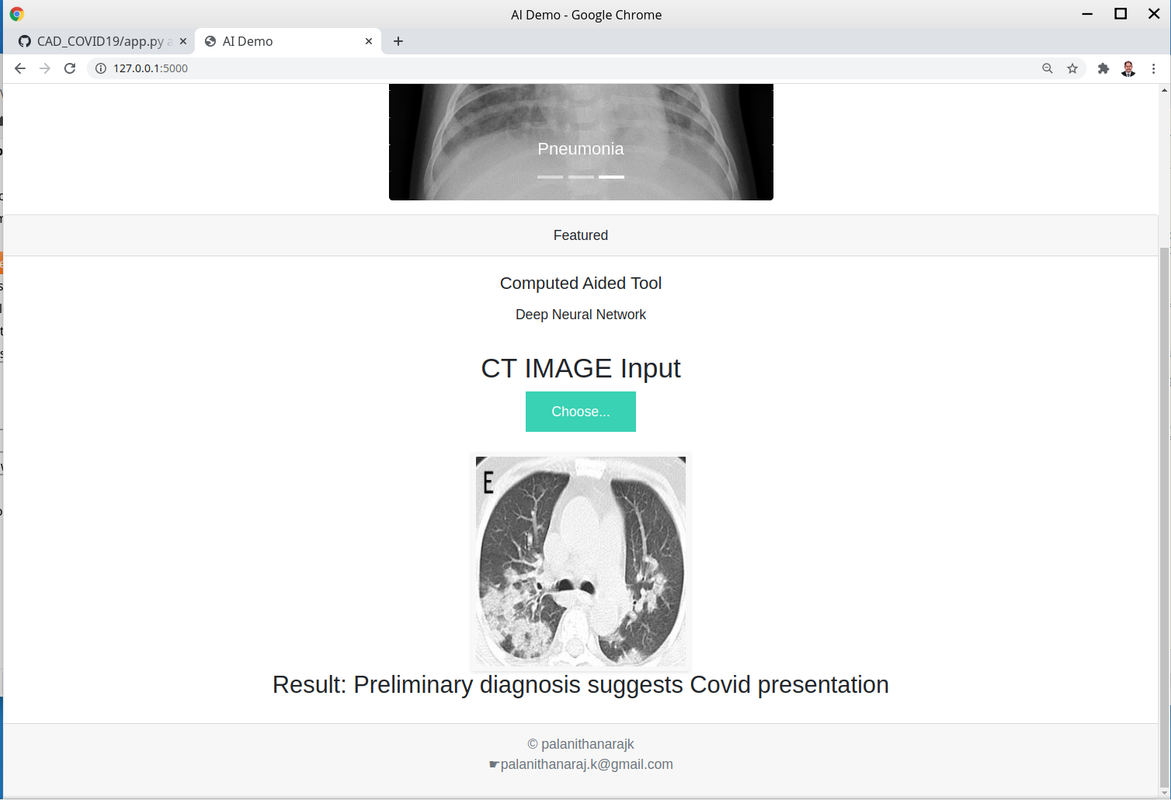
Task: Click the Deep Neural Network text
Action: coord(580,314)
